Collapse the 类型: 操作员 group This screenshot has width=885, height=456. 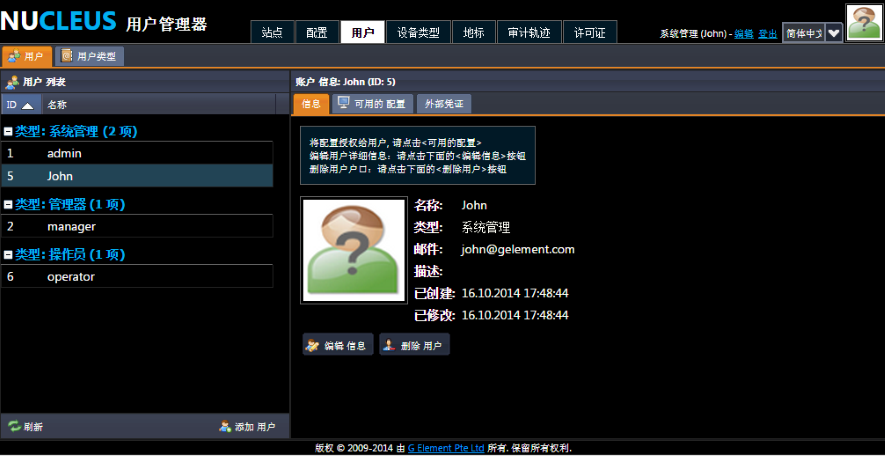(8, 255)
